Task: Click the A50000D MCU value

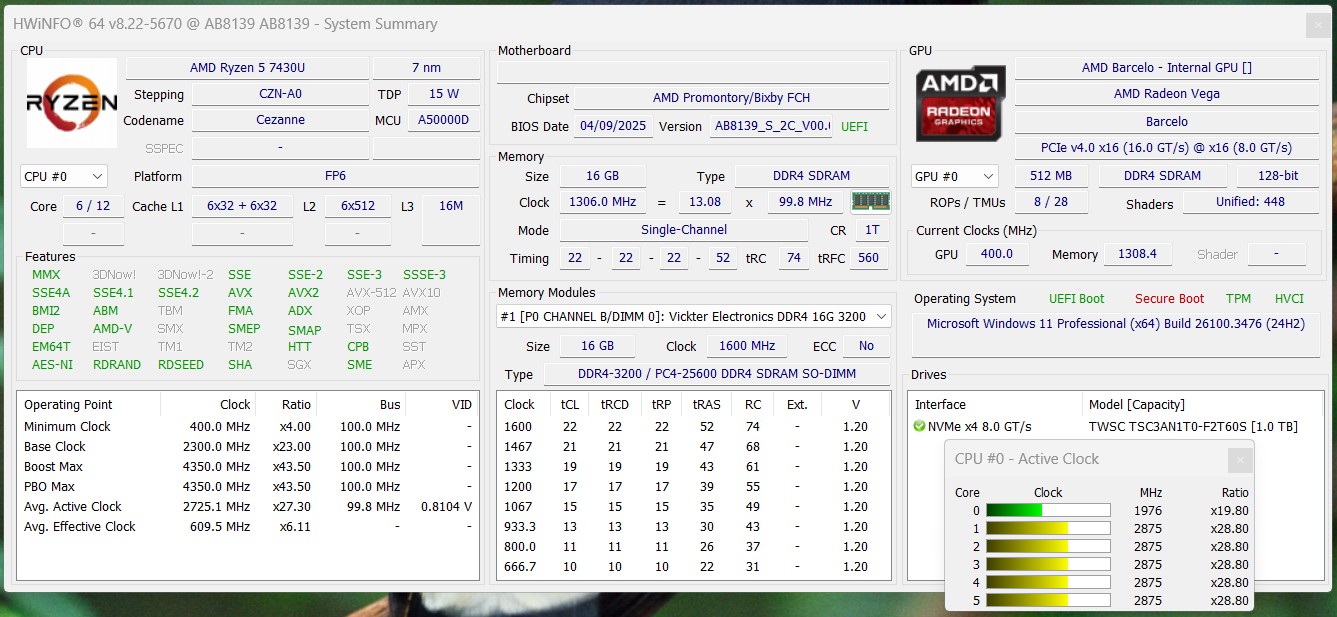Action: (x=443, y=120)
